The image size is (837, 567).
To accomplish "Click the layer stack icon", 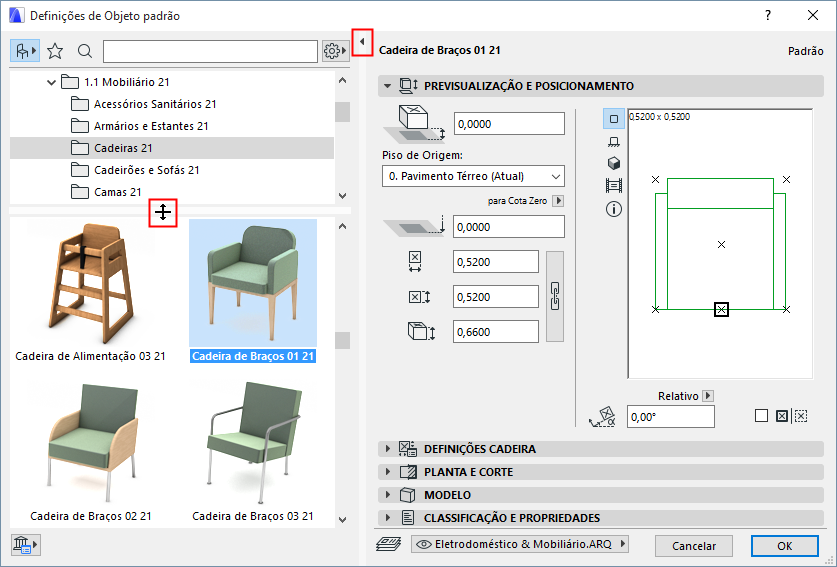I will click(389, 545).
